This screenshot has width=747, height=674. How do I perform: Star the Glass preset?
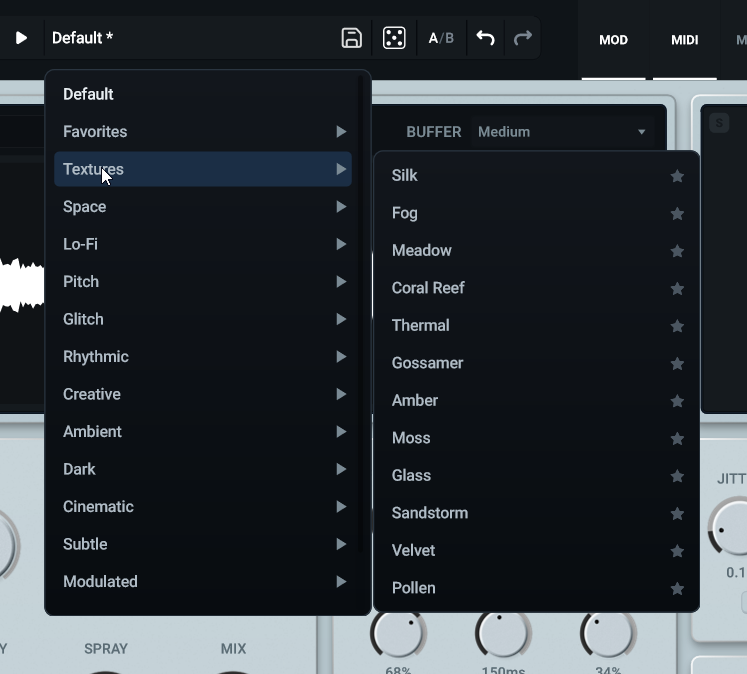coord(677,476)
